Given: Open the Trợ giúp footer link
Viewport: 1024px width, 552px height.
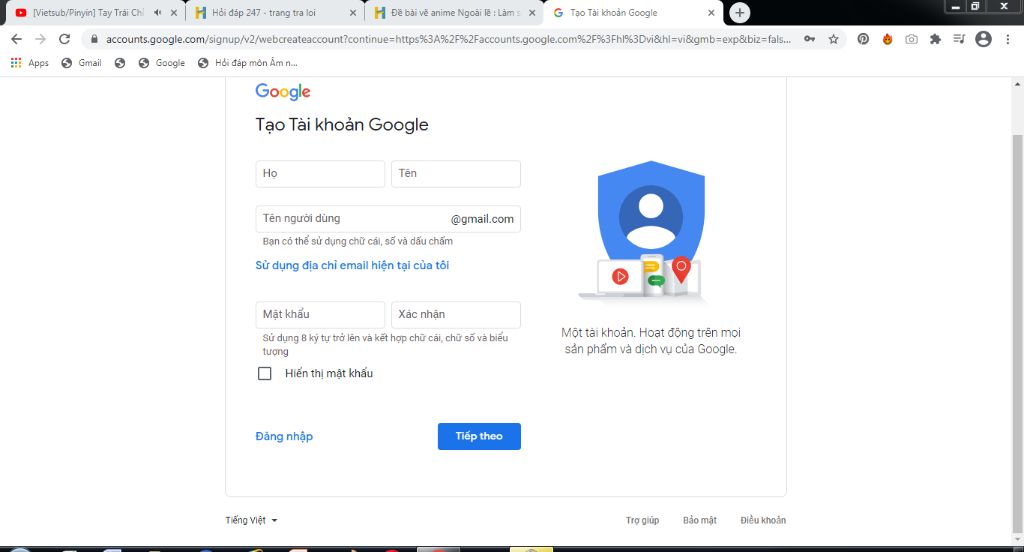Looking at the screenshot, I should click(643, 520).
